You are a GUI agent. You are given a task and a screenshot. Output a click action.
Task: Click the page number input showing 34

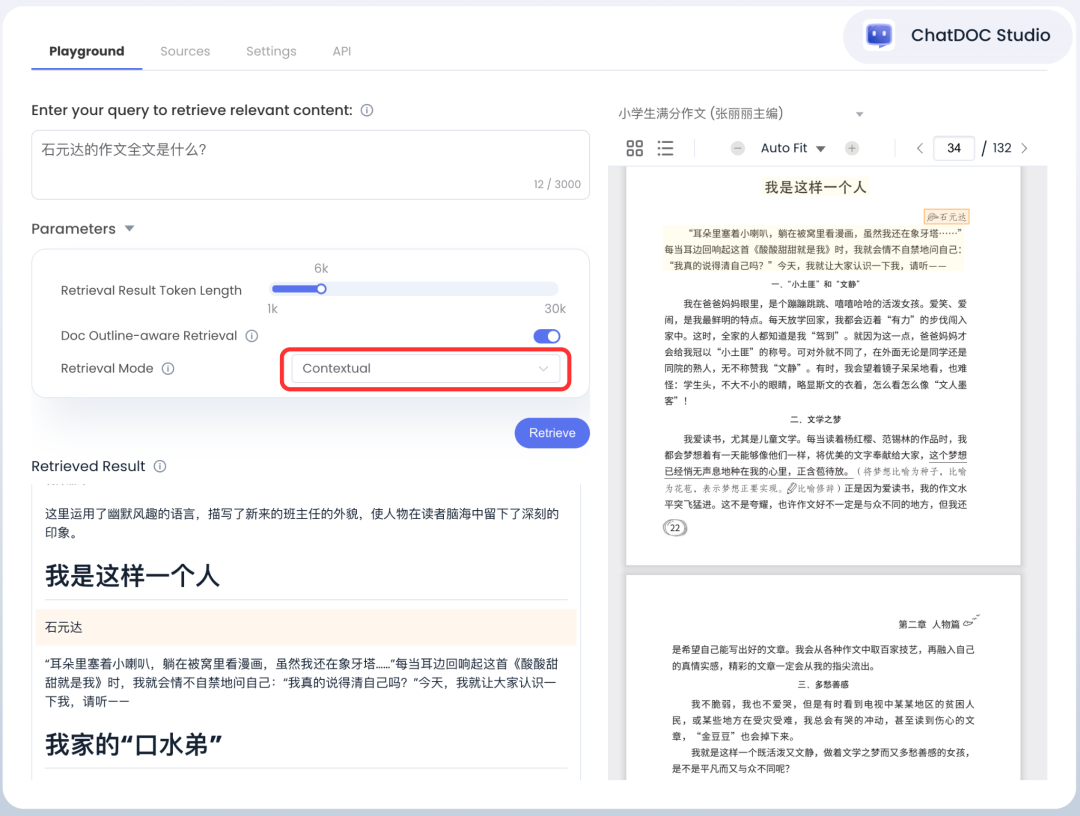[x=953, y=147]
